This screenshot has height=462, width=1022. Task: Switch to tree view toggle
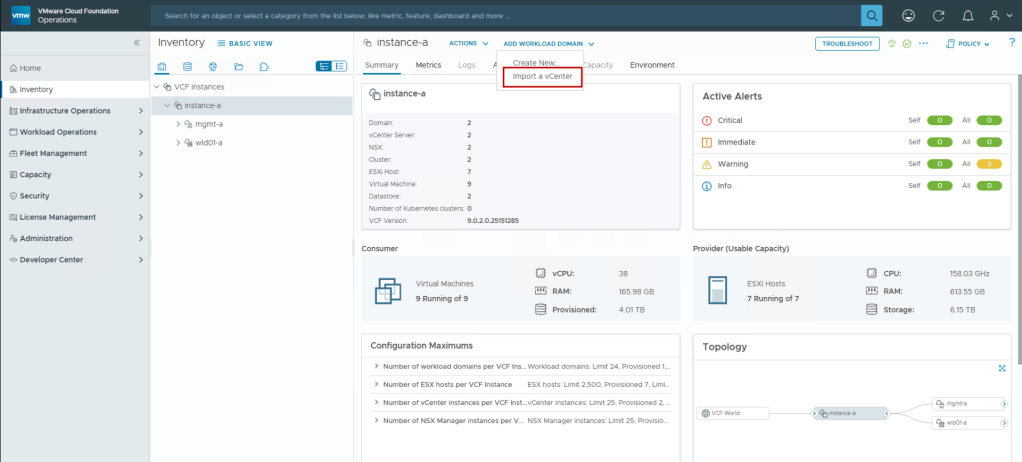(x=324, y=66)
